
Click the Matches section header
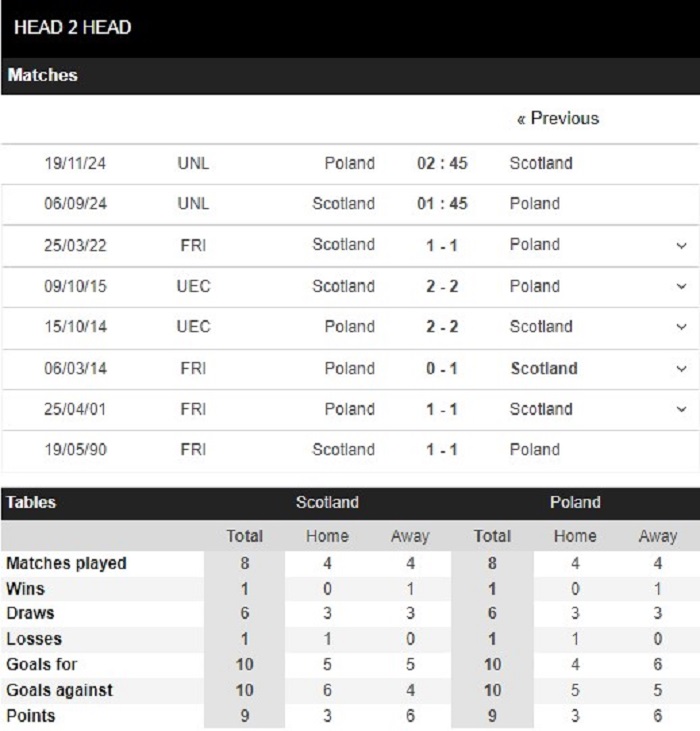[42, 76]
